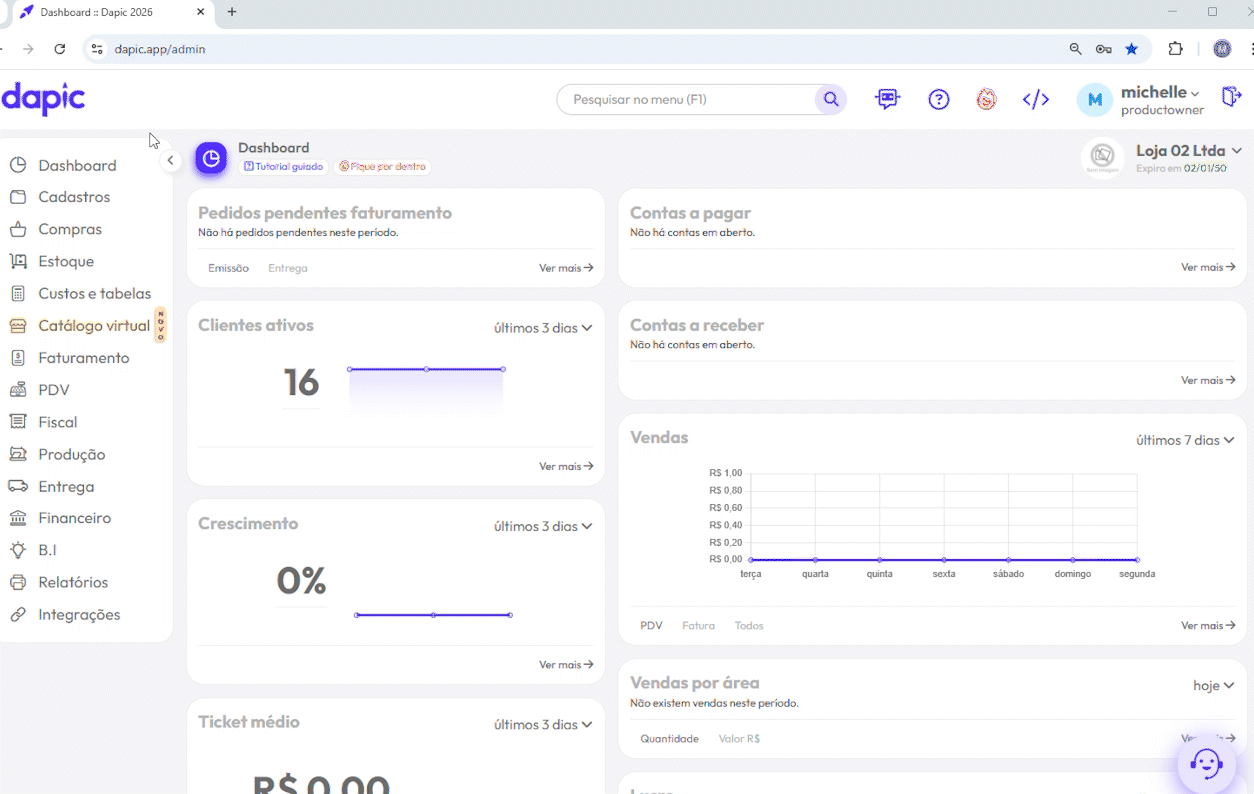The image size is (1254, 794).
Task: Click the developer code brackets icon
Action: [1035, 99]
